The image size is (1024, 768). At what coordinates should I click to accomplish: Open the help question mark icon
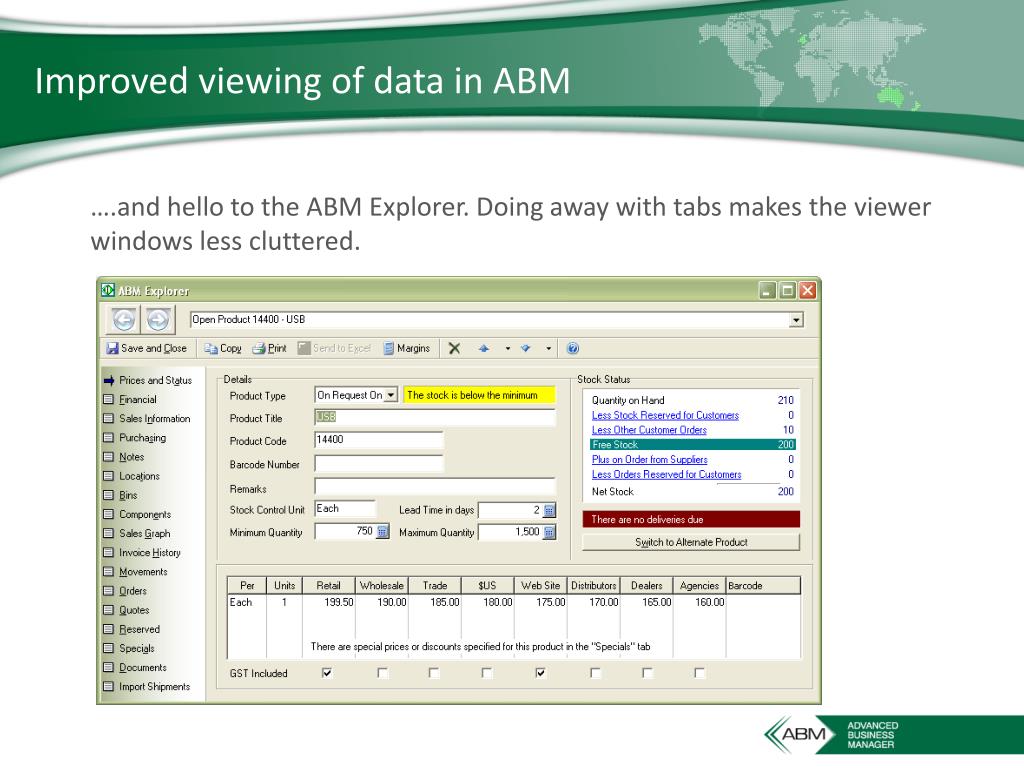[x=573, y=348]
